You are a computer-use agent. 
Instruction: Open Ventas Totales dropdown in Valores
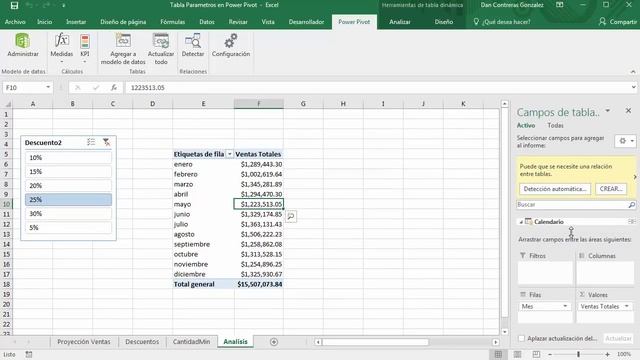(627, 306)
